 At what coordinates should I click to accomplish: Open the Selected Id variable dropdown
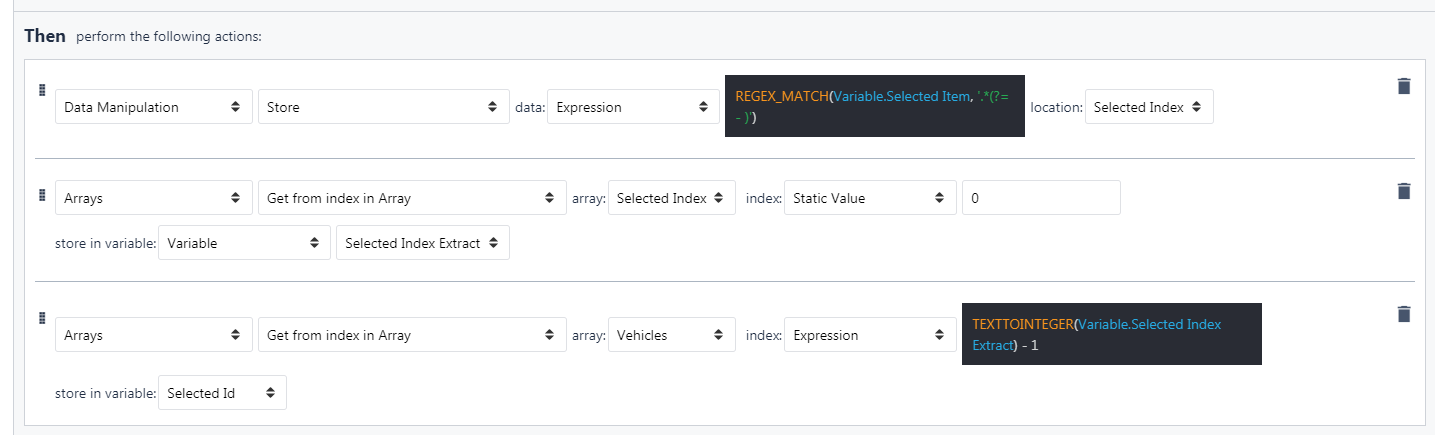coord(222,393)
